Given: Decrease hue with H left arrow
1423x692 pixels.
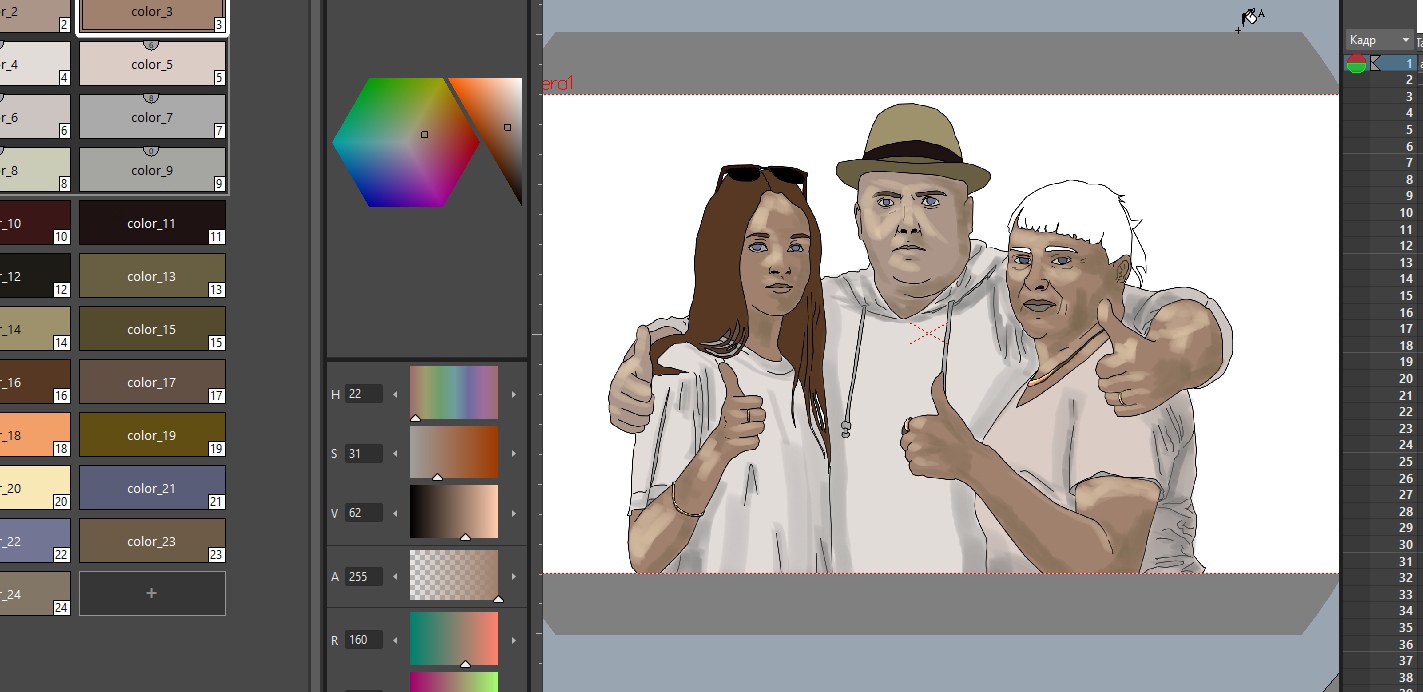Looking at the screenshot, I should 397,394.
